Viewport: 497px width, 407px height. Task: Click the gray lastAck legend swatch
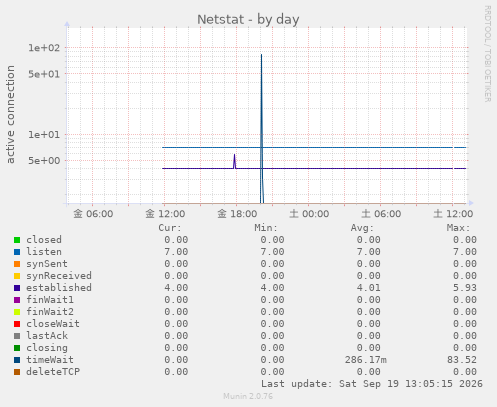[17, 336]
